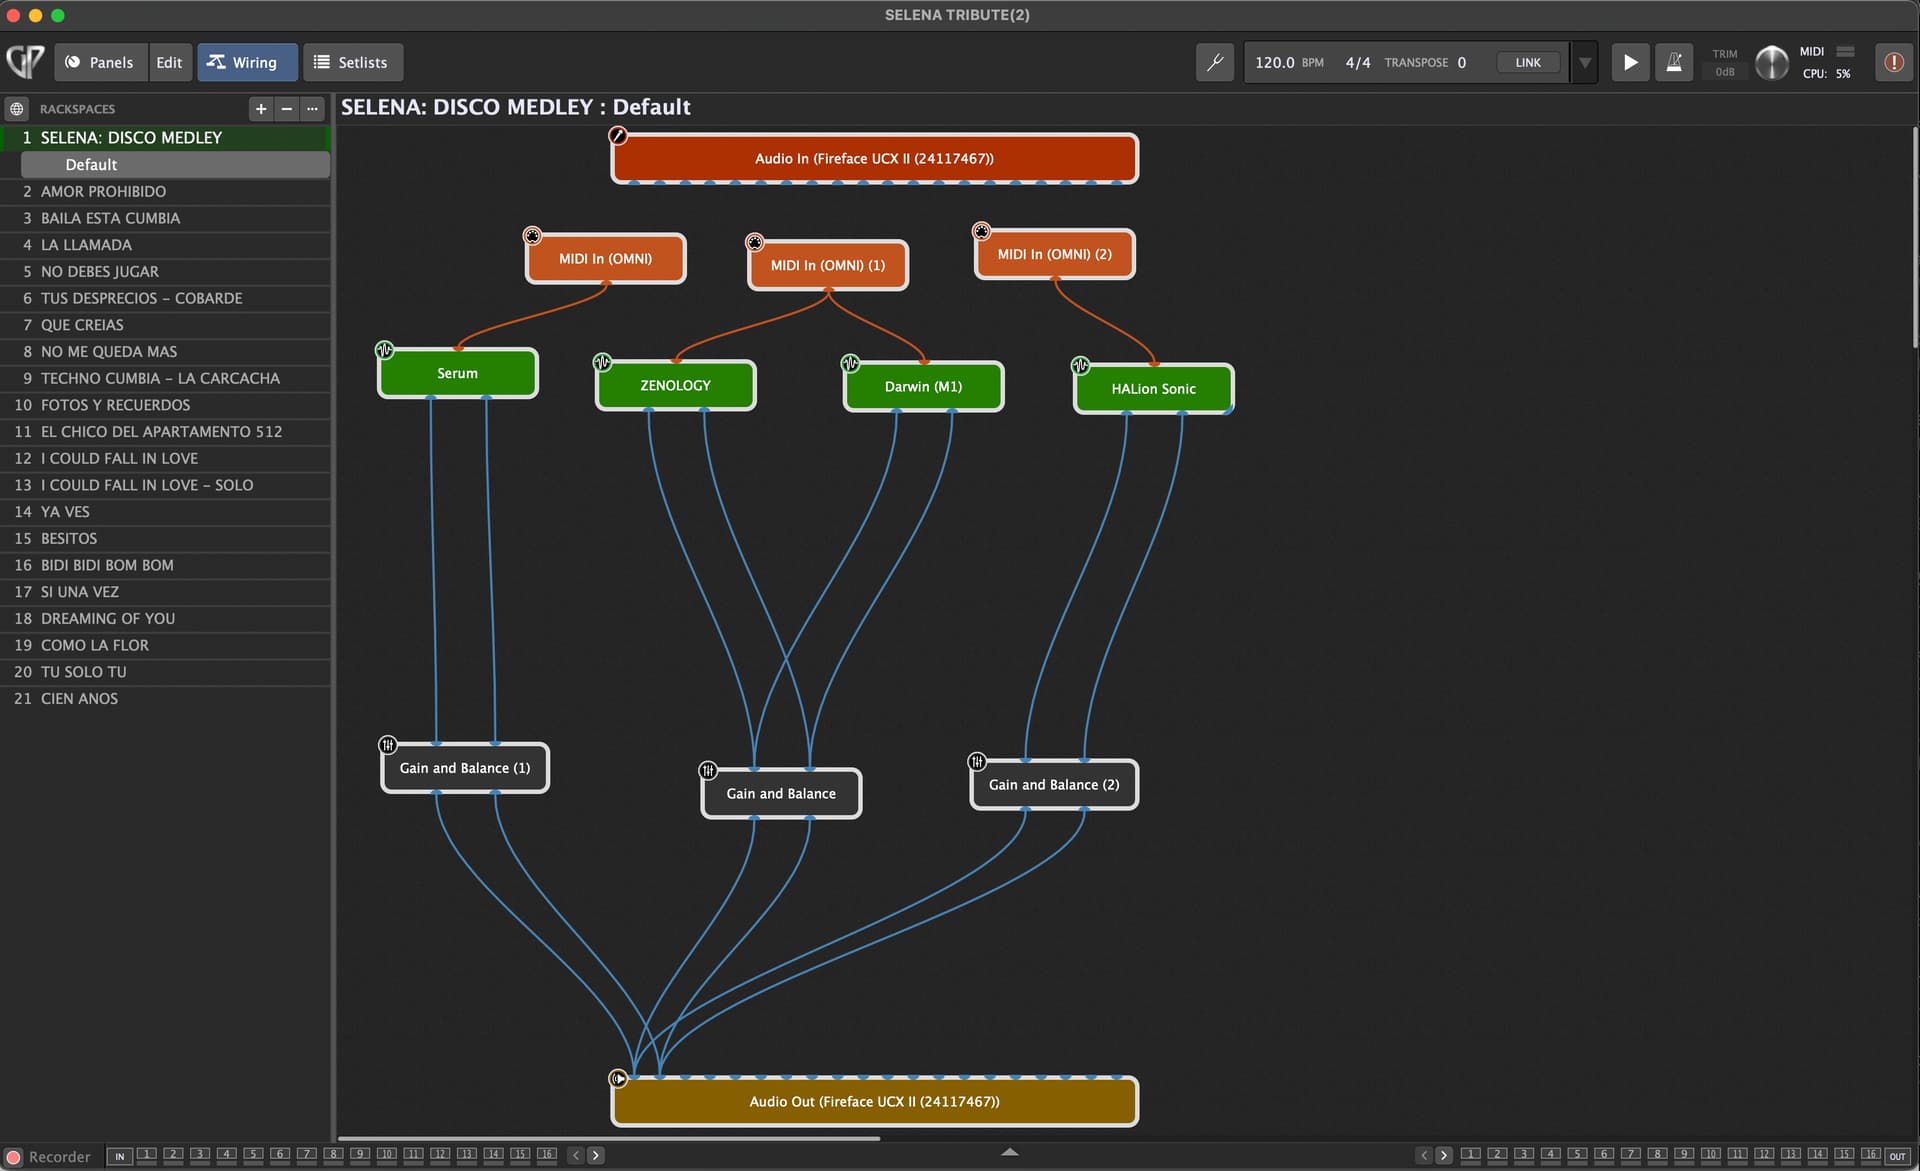This screenshot has width=1920, height=1171.
Task: Select the MIDI In (OMNI) (1) block
Action: 828,265
